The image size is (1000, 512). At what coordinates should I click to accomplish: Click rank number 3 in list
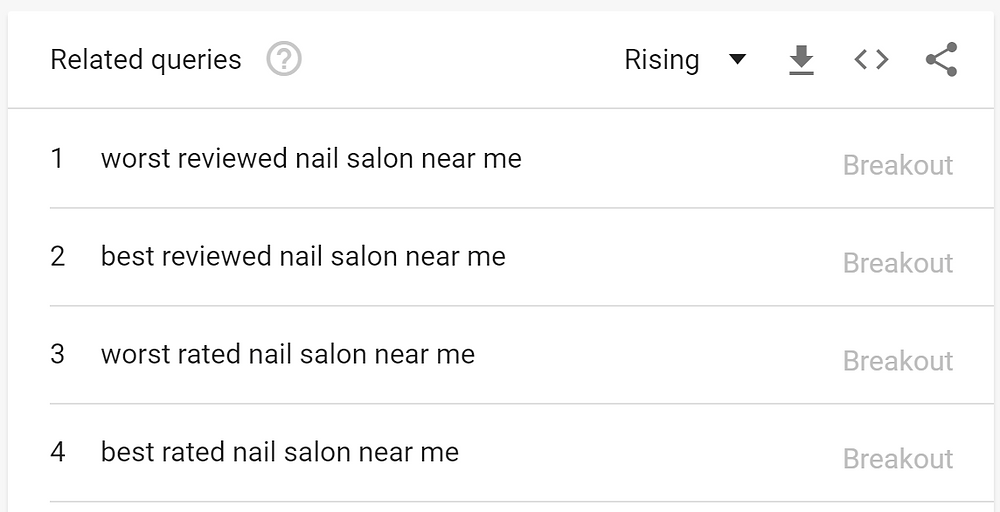(57, 354)
